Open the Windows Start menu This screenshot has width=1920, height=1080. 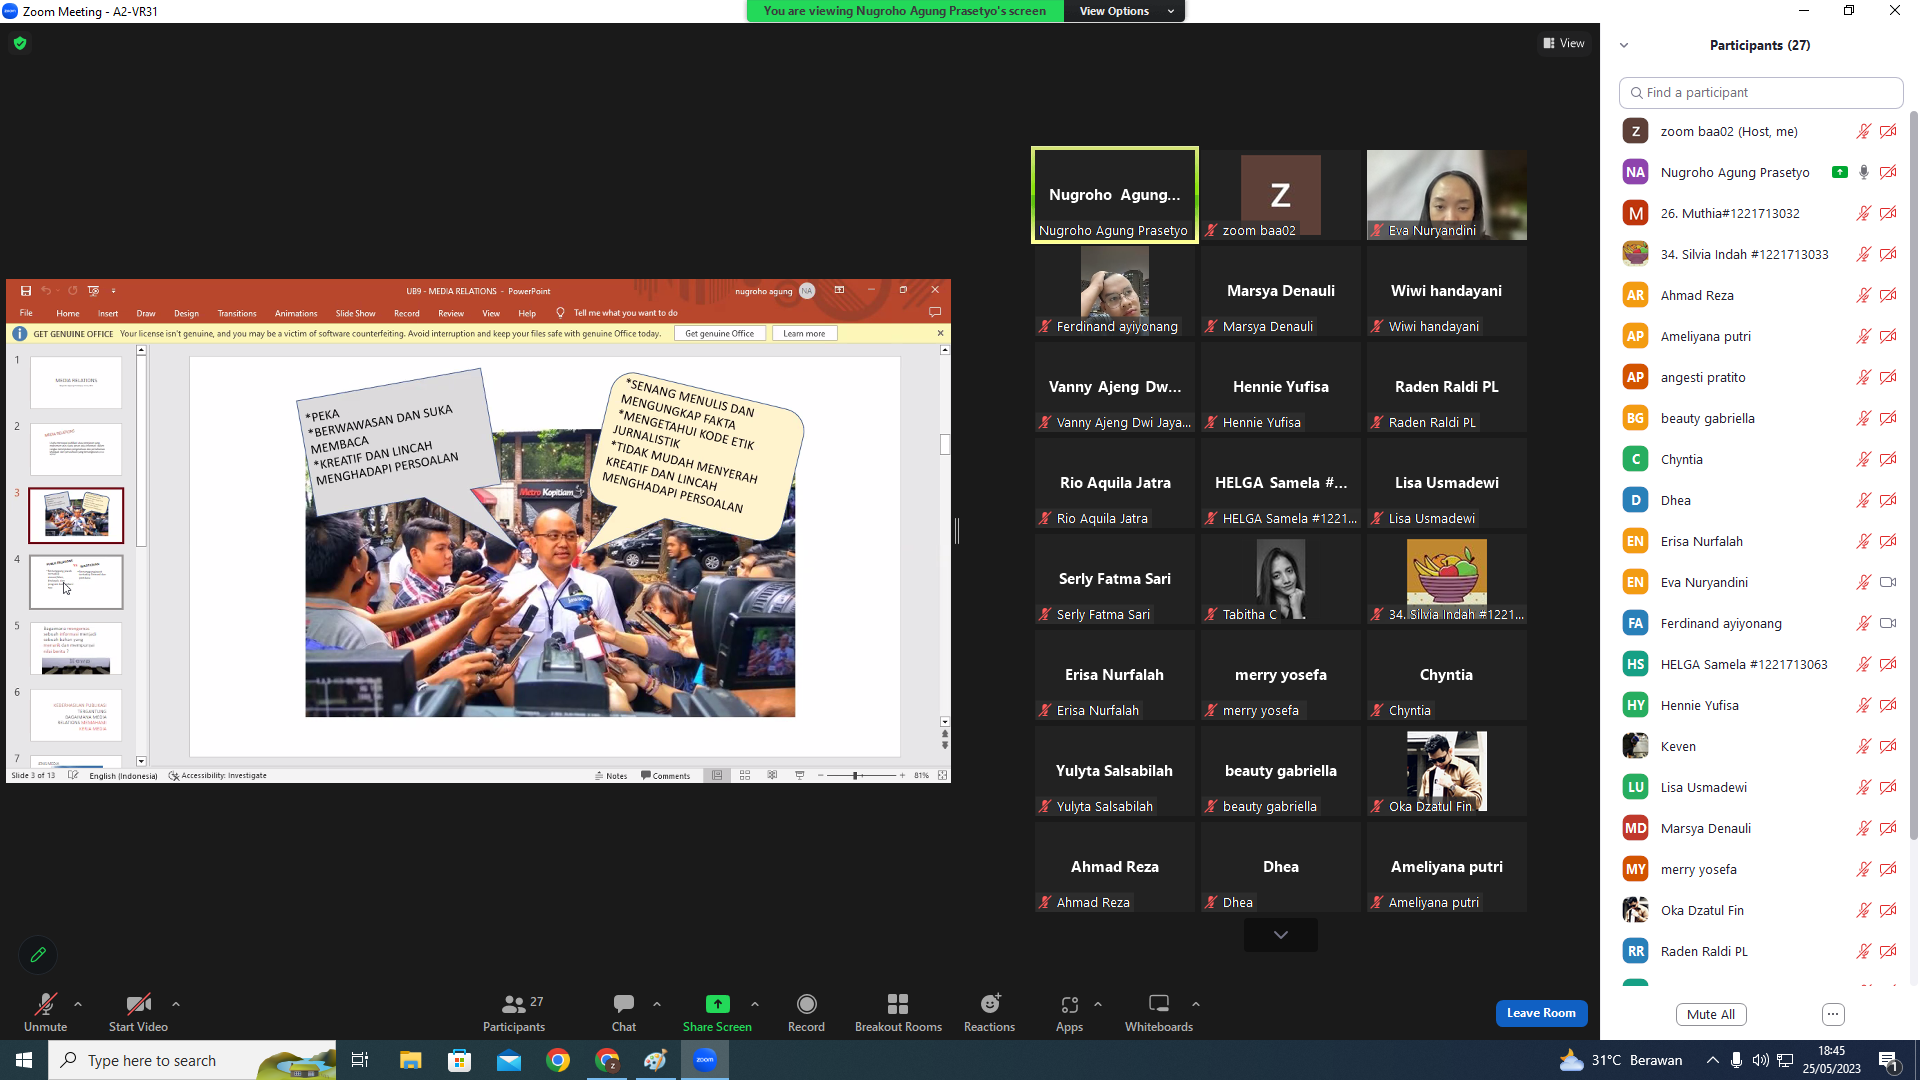point(24,1060)
